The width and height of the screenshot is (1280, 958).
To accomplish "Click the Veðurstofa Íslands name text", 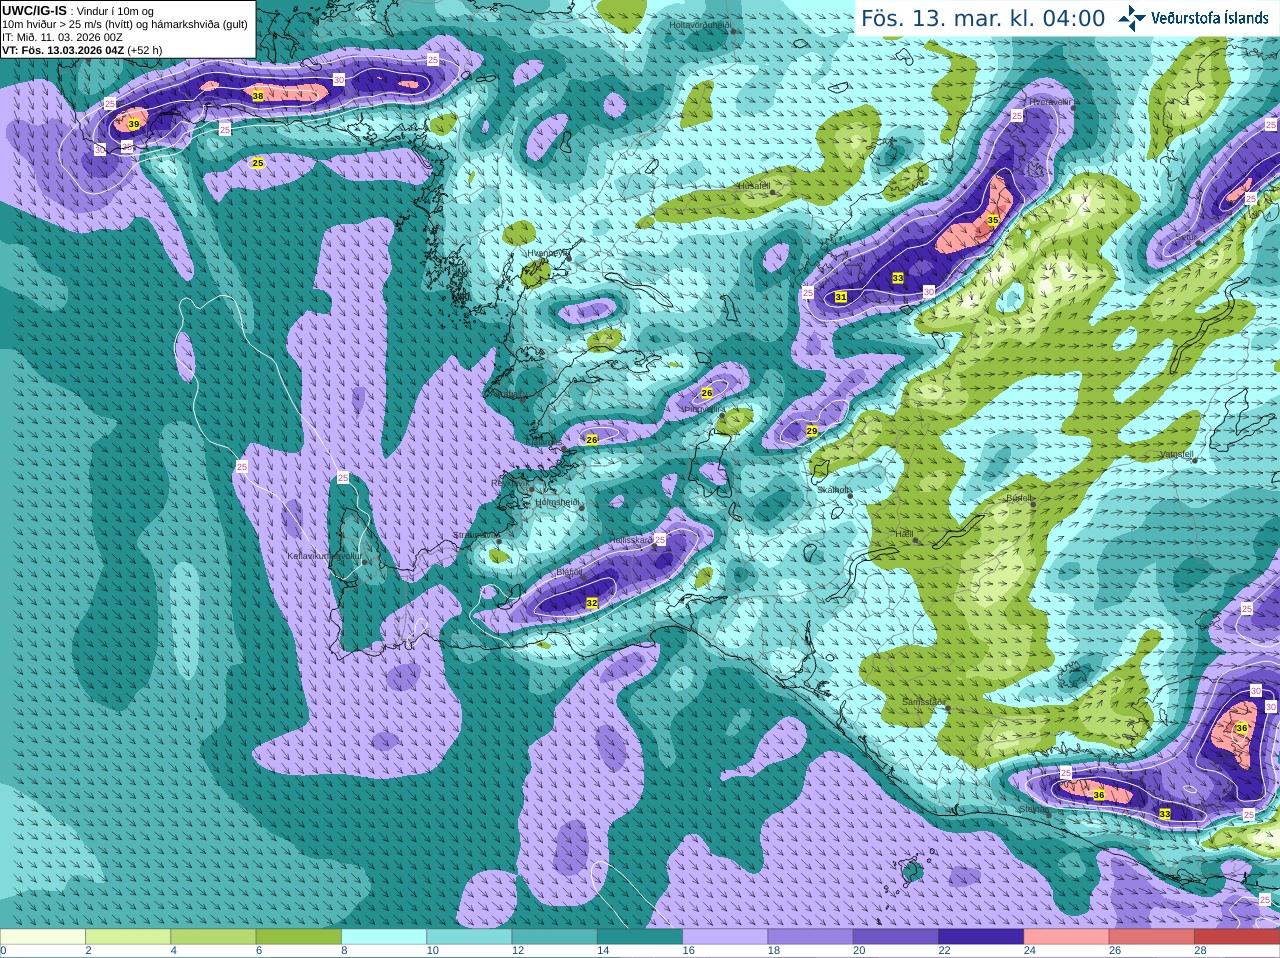I will (x=1210, y=17).
